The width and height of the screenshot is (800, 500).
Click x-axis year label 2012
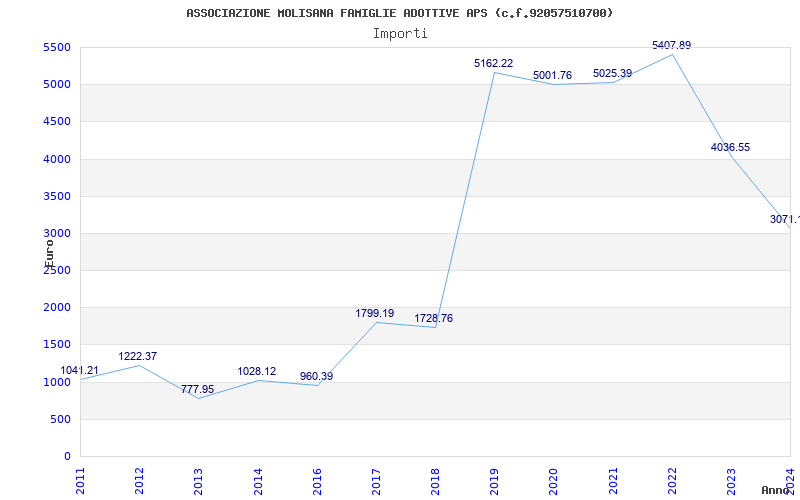[x=139, y=481]
